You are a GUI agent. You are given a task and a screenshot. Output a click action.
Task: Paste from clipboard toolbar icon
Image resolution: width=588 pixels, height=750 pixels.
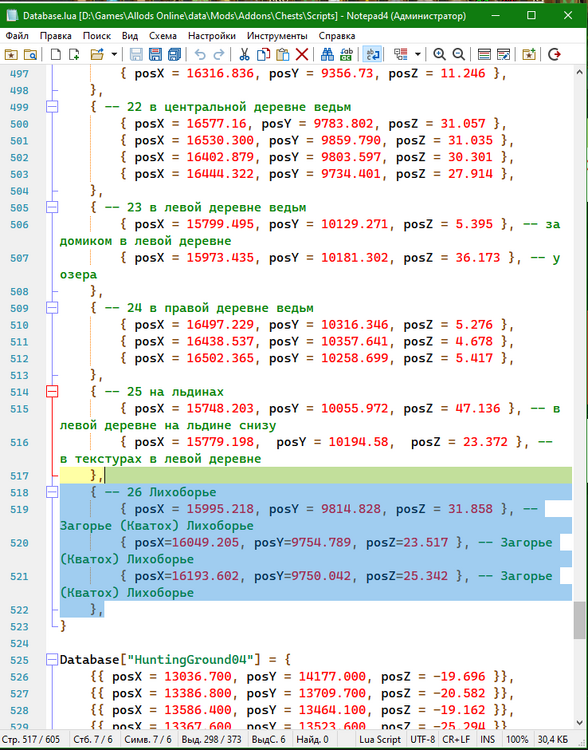coord(282,55)
